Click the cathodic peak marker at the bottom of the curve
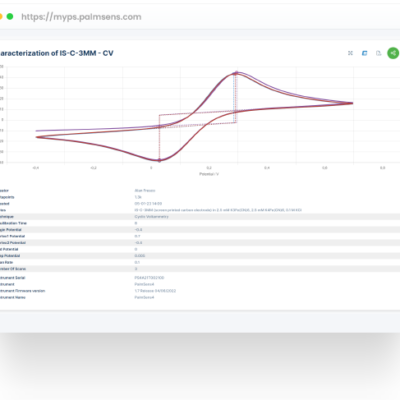Viewport: 400px width, 400px height. [159, 161]
